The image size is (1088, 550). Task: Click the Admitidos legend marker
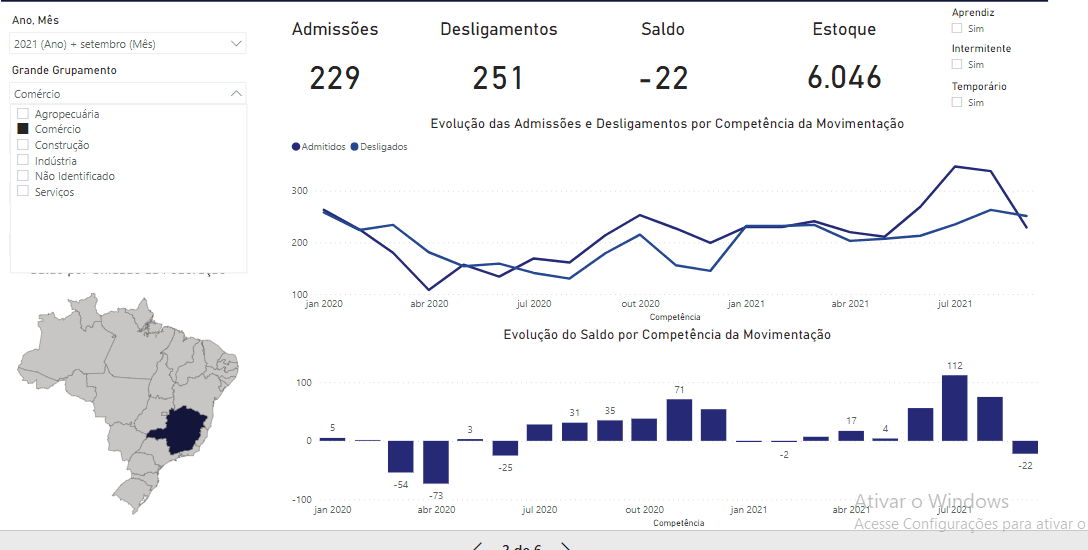click(296, 147)
